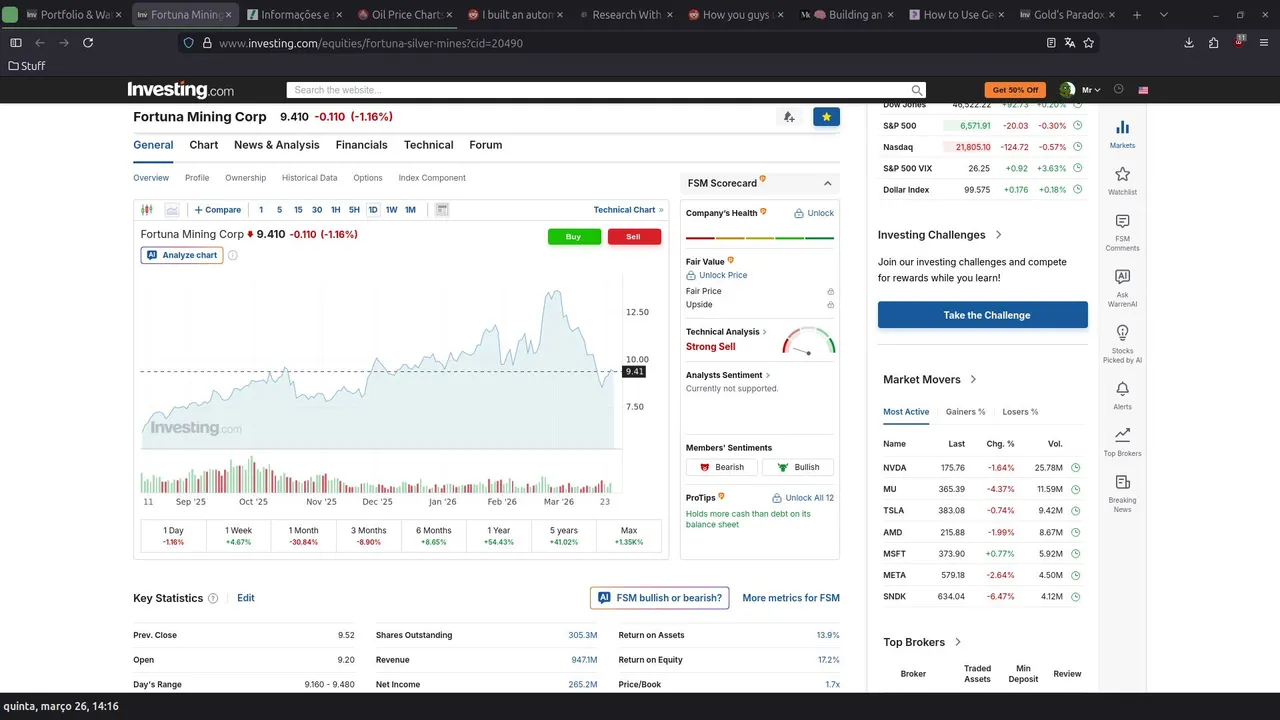
Task: Select the 5H chart interval
Action: click(x=354, y=210)
